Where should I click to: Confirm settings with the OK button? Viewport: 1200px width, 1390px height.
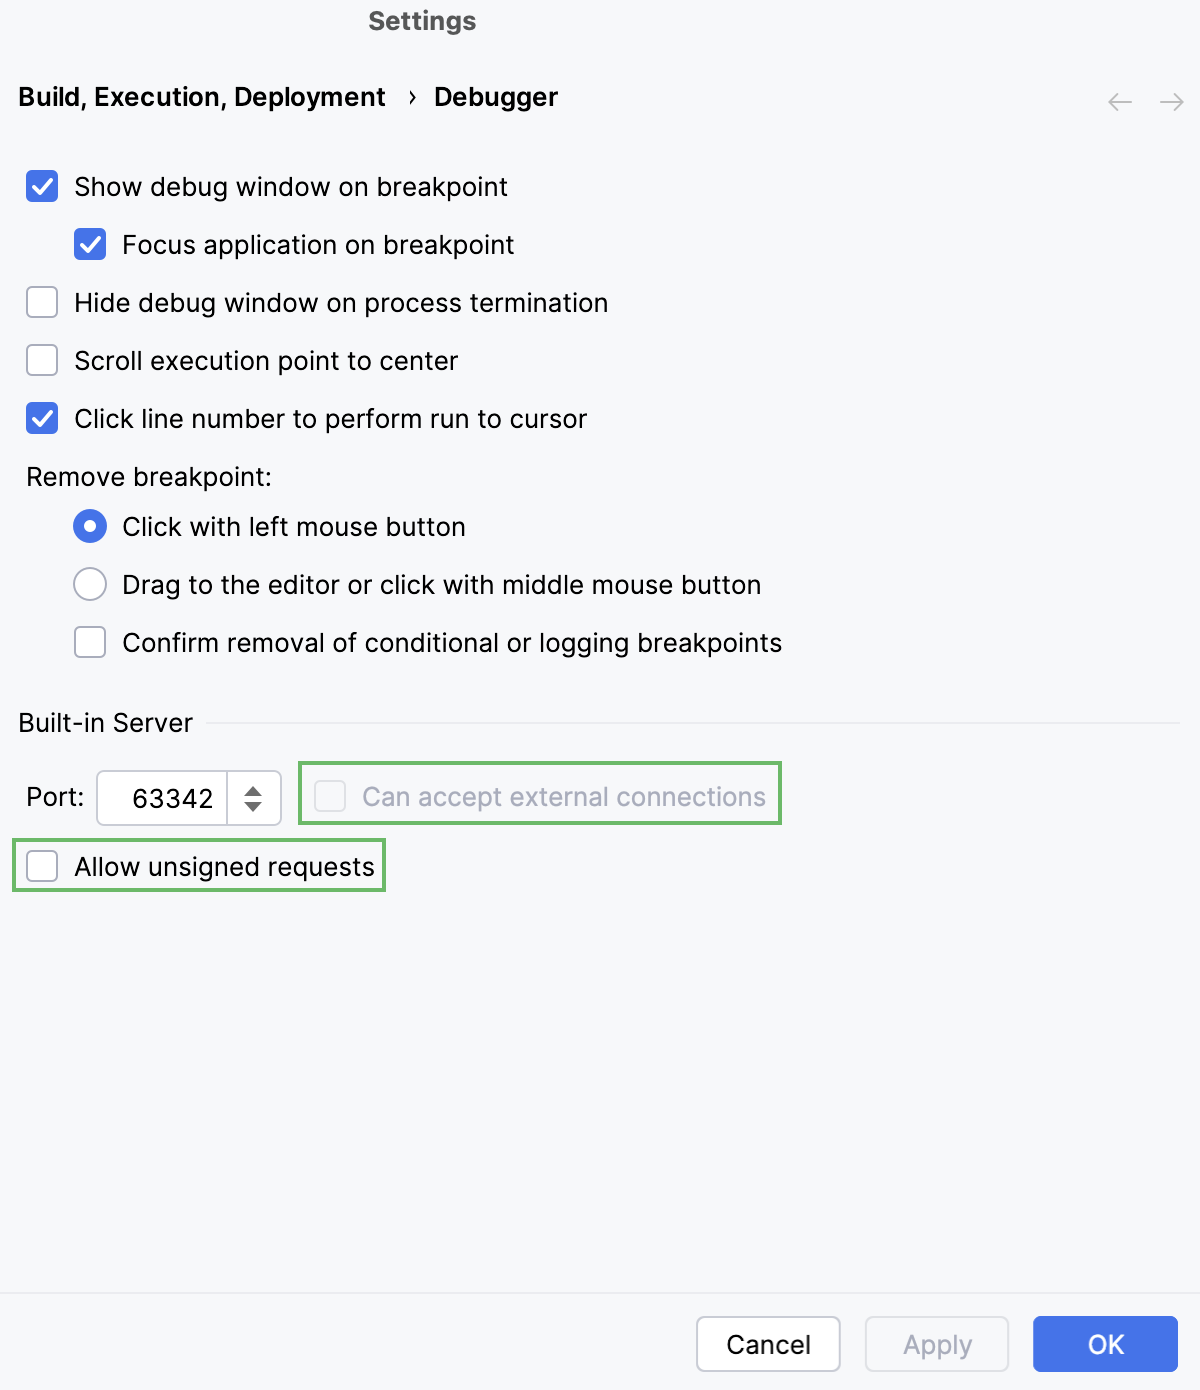pos(1104,1344)
